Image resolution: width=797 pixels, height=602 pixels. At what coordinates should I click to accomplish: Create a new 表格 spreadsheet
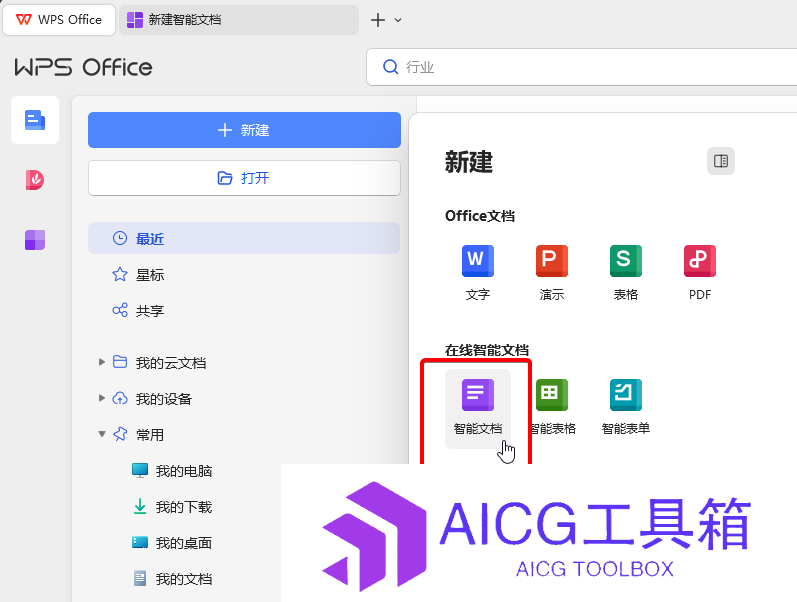point(626,273)
